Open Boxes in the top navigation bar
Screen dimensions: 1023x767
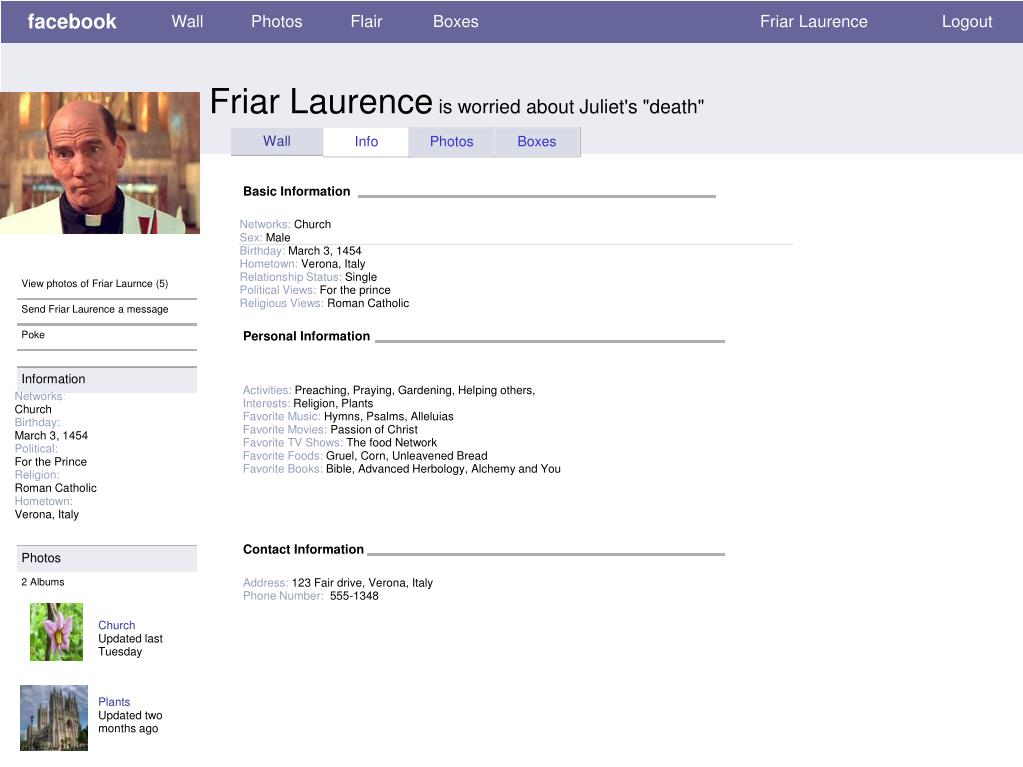click(455, 22)
